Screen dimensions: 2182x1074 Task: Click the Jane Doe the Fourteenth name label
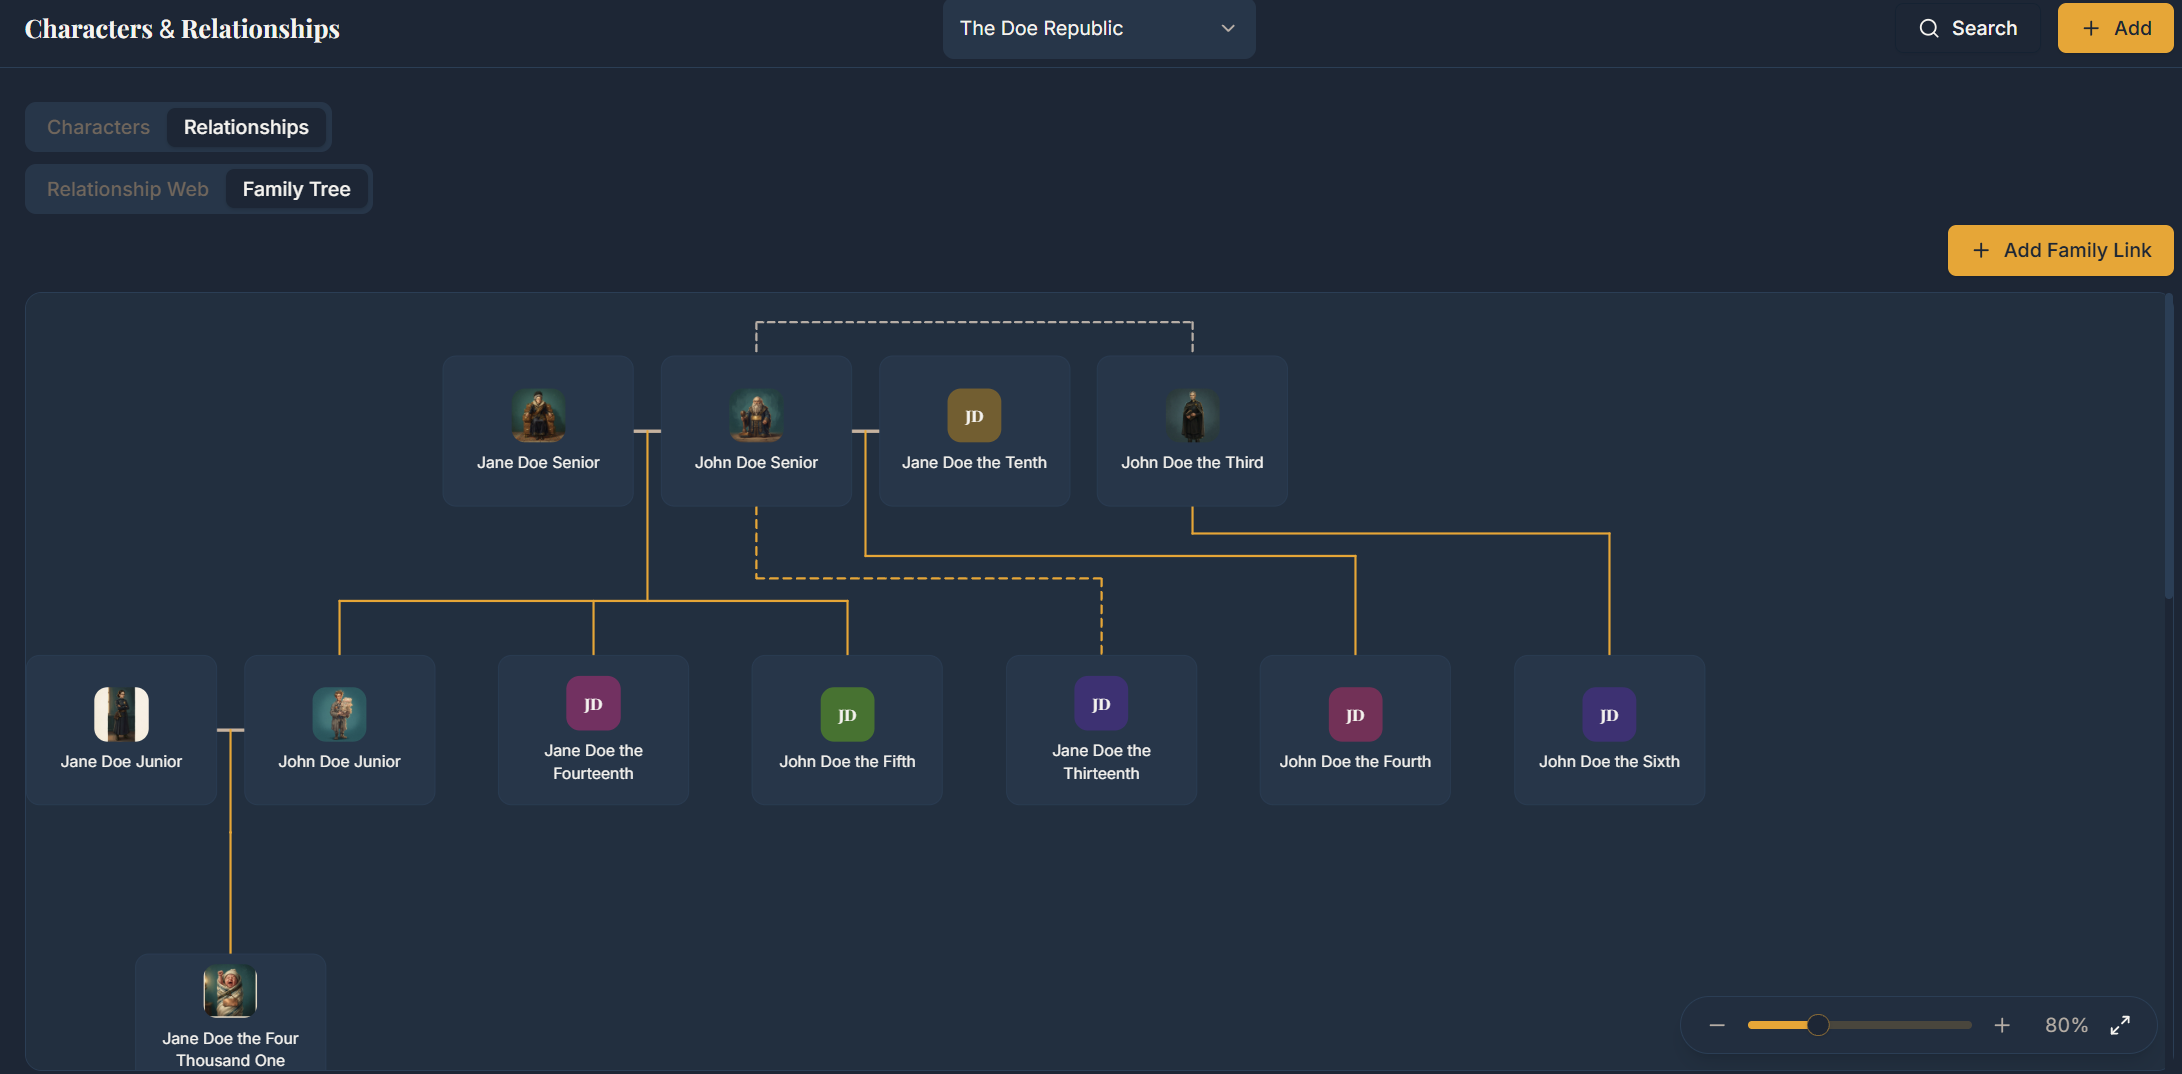pyautogui.click(x=593, y=762)
